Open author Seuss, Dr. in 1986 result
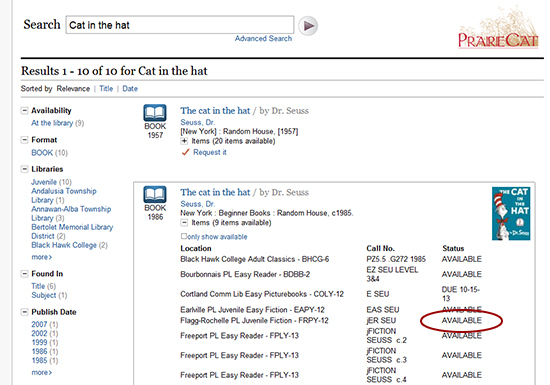 [x=197, y=204]
